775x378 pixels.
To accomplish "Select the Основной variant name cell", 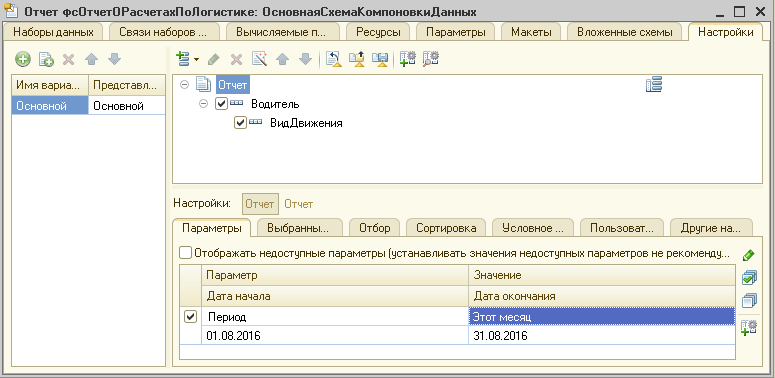I will tap(50, 106).
